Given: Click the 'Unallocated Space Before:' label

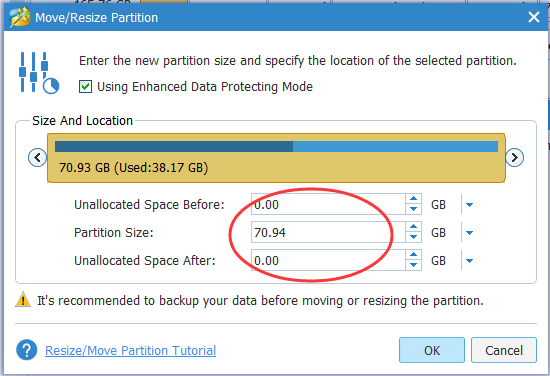Looking at the screenshot, I should point(149,204).
